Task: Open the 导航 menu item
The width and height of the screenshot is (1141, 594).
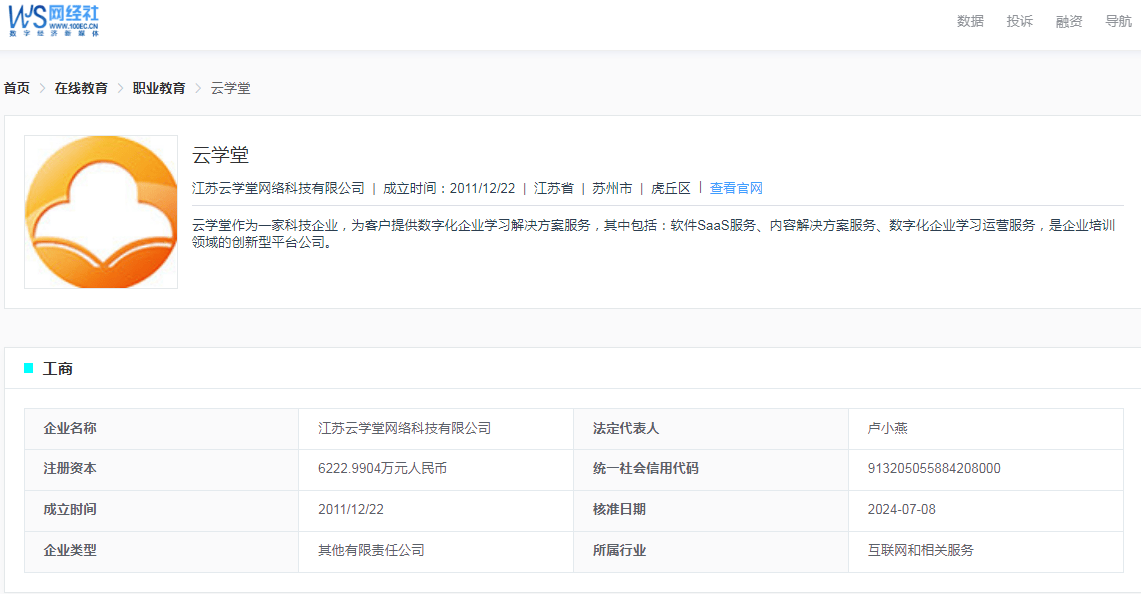Action: [x=1118, y=21]
